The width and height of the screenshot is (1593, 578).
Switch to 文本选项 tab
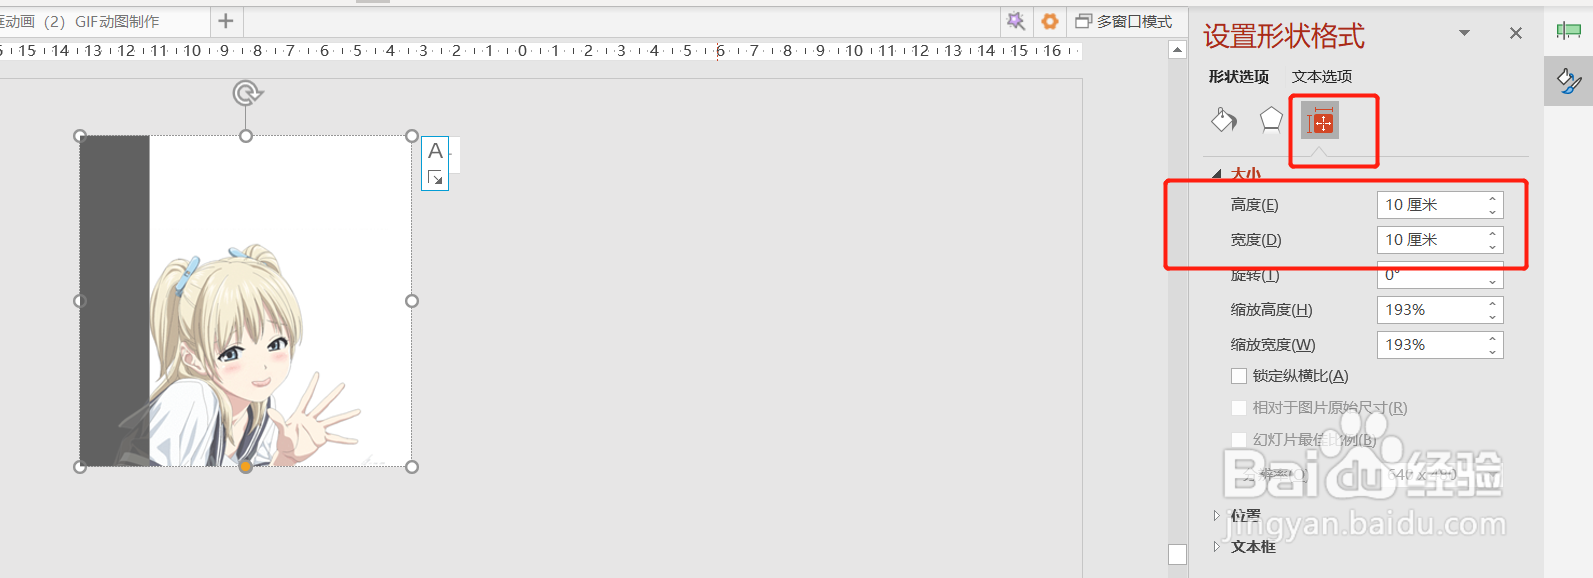coord(1322,76)
